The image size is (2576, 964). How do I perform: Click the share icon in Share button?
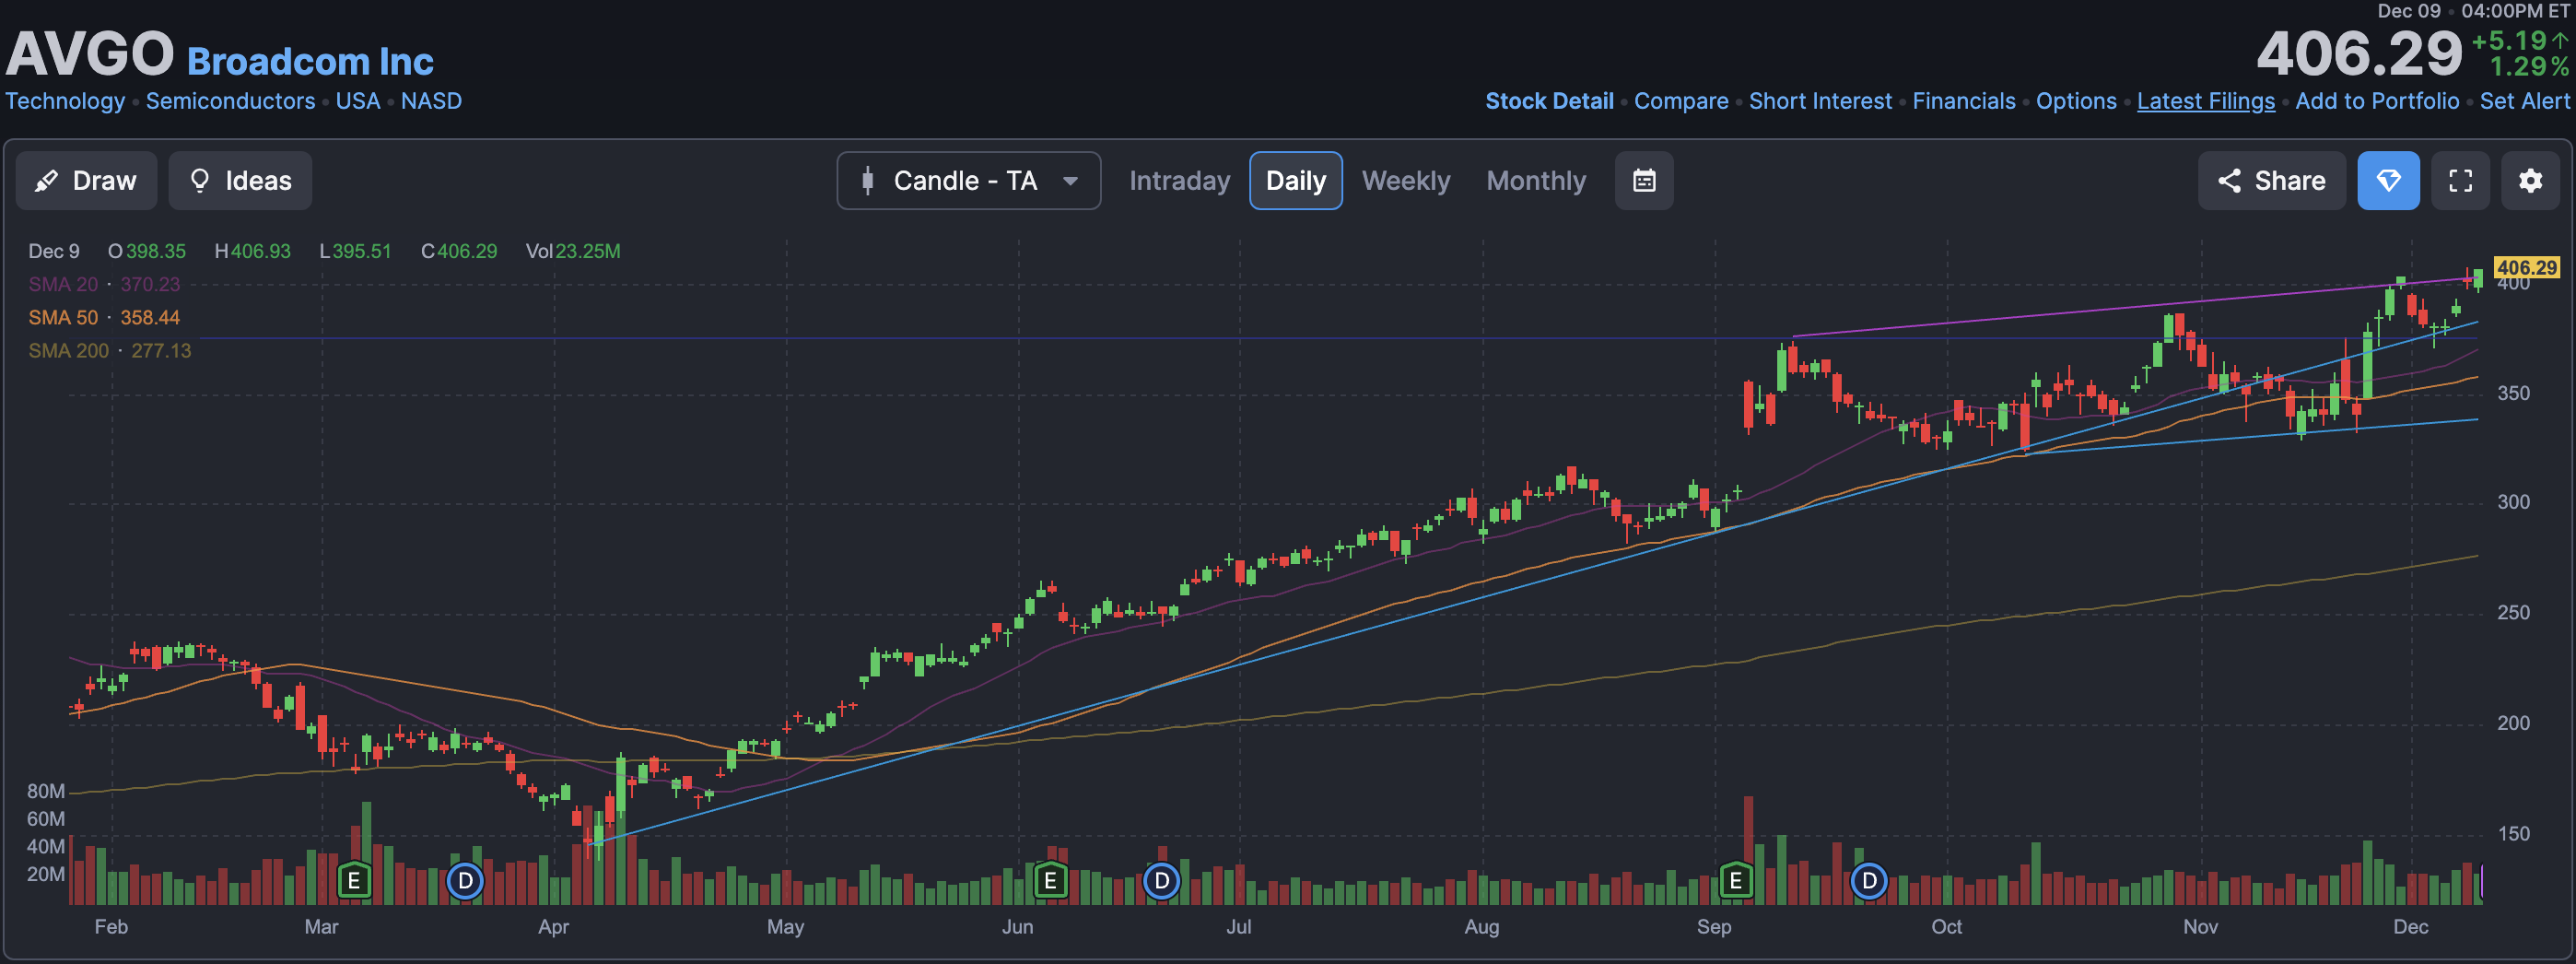point(2229,181)
